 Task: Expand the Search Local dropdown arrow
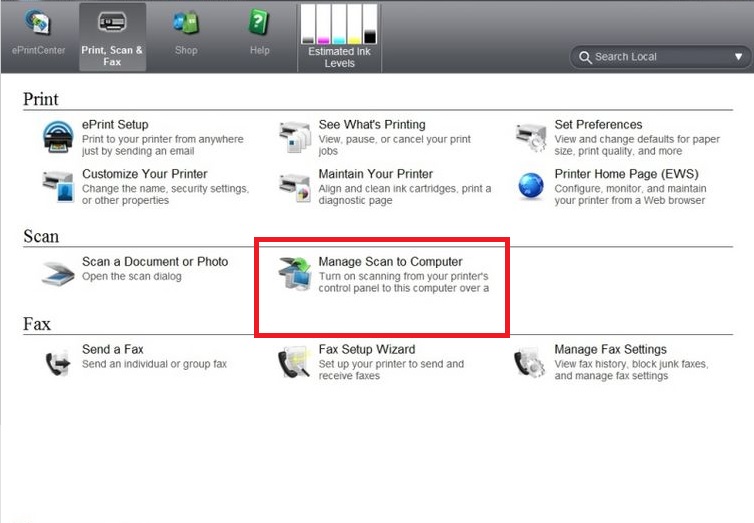tap(738, 57)
